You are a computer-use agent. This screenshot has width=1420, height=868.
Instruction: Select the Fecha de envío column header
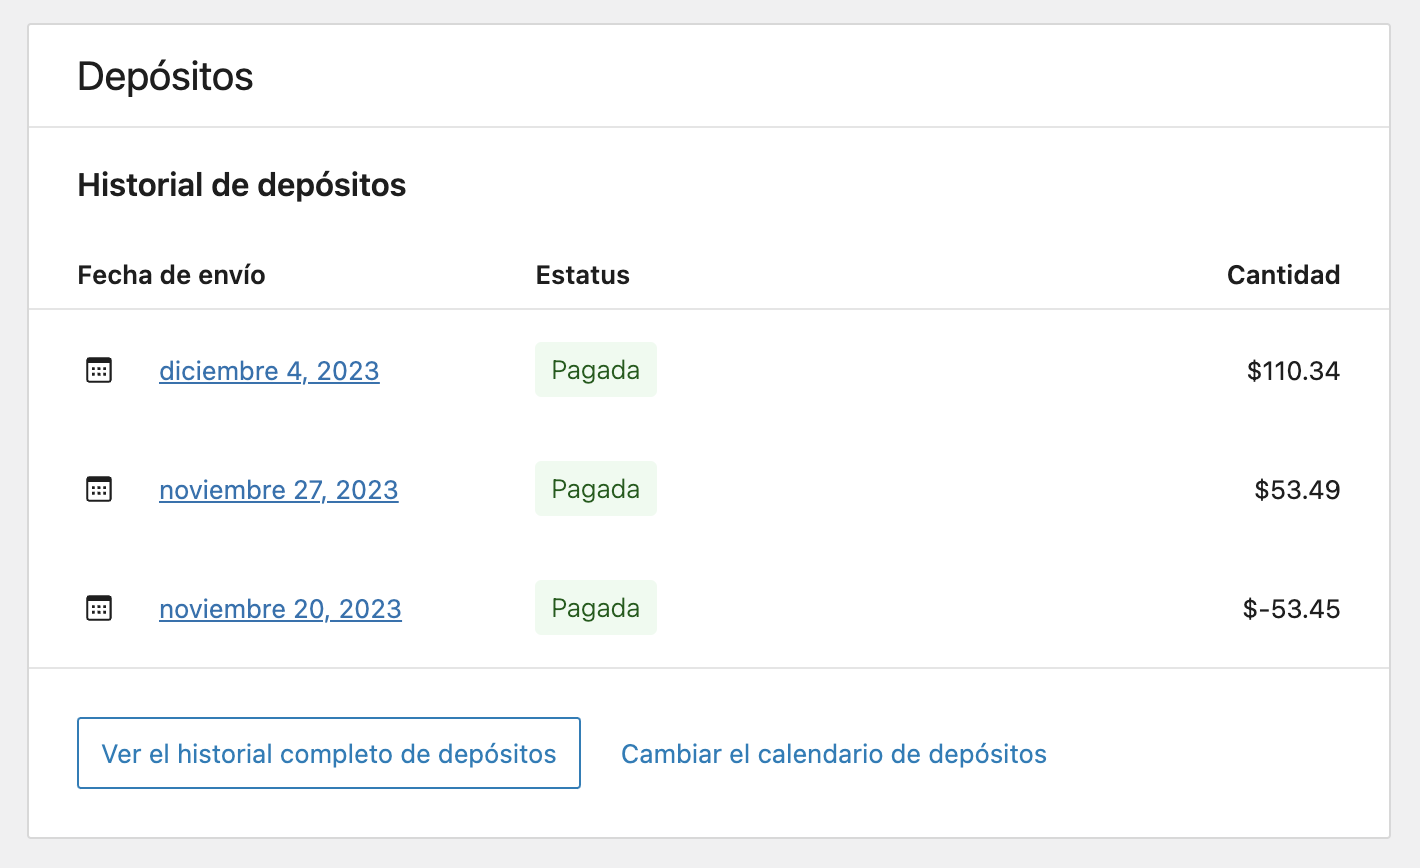(171, 275)
